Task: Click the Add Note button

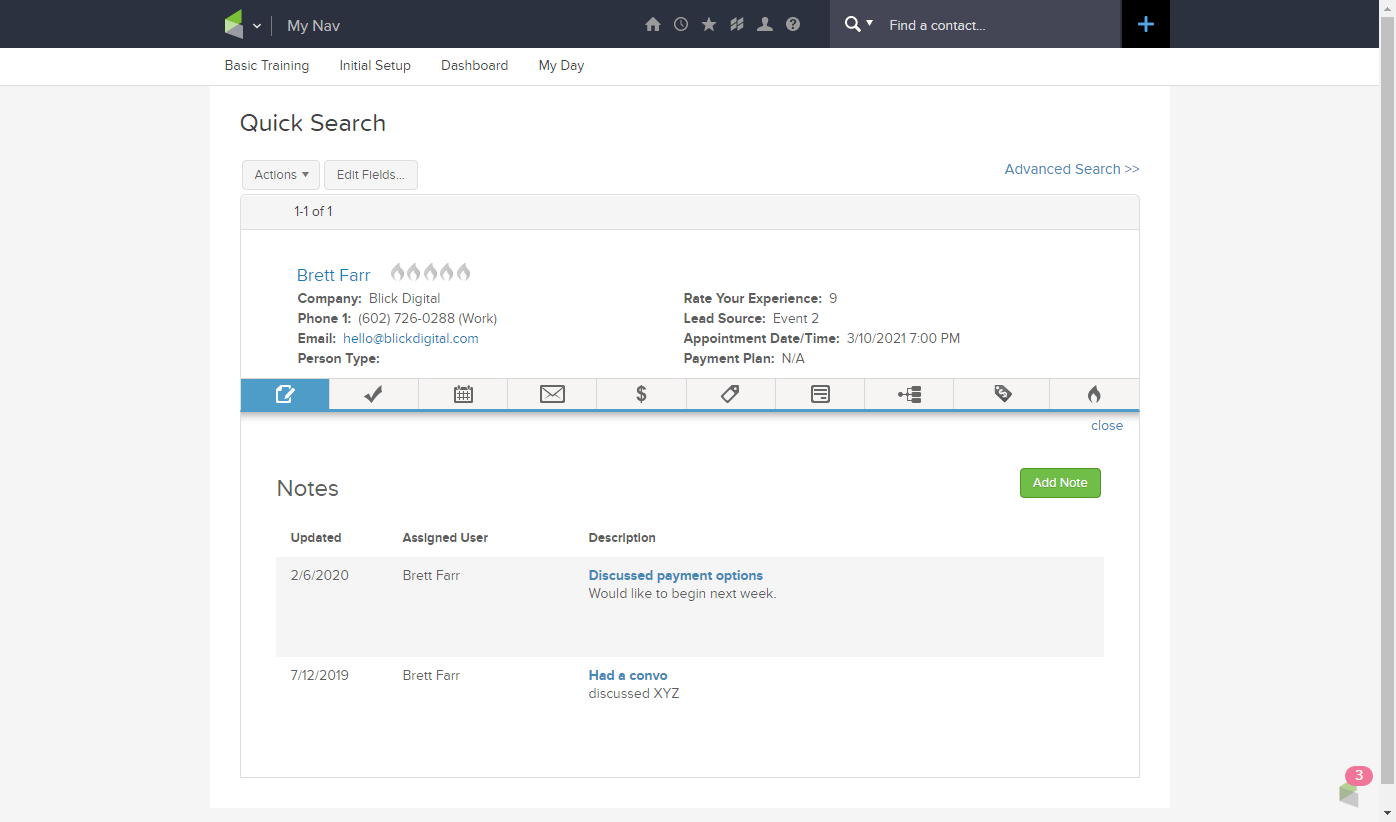Action: pos(1060,483)
